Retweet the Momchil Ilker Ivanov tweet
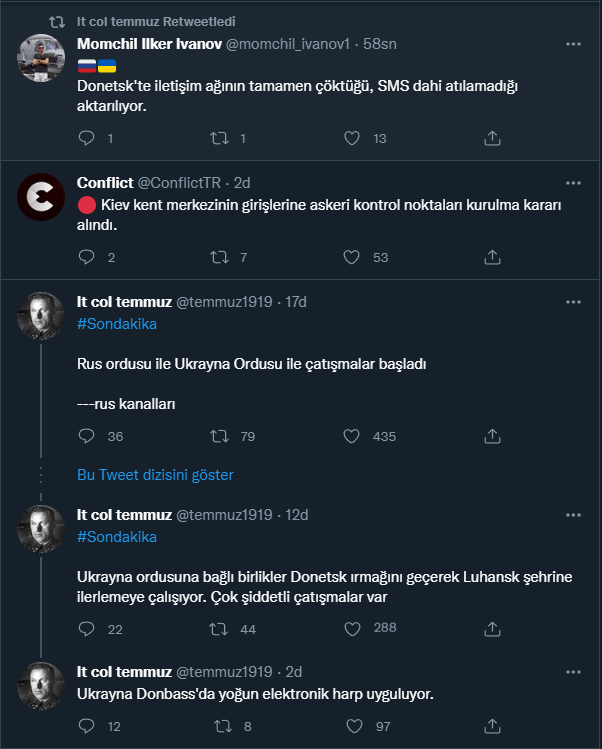Image resolution: width=602 pixels, height=749 pixels. [x=219, y=138]
